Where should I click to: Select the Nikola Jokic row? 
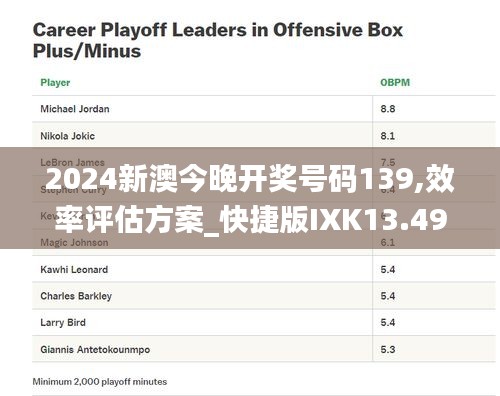[x=264, y=136]
